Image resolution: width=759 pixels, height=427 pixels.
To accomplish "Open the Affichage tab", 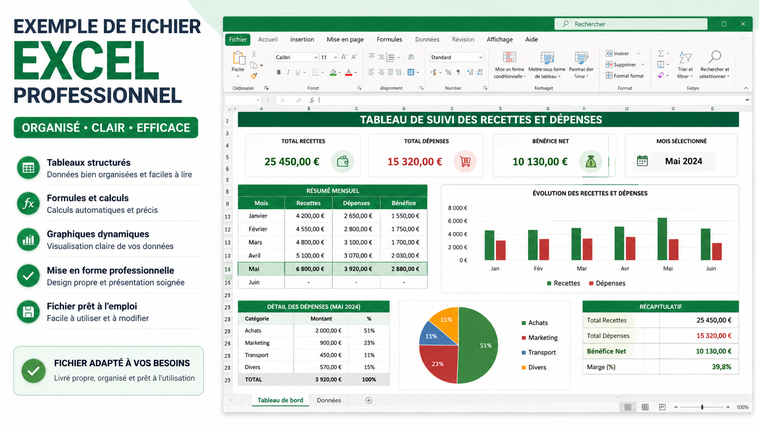I will click(x=500, y=40).
